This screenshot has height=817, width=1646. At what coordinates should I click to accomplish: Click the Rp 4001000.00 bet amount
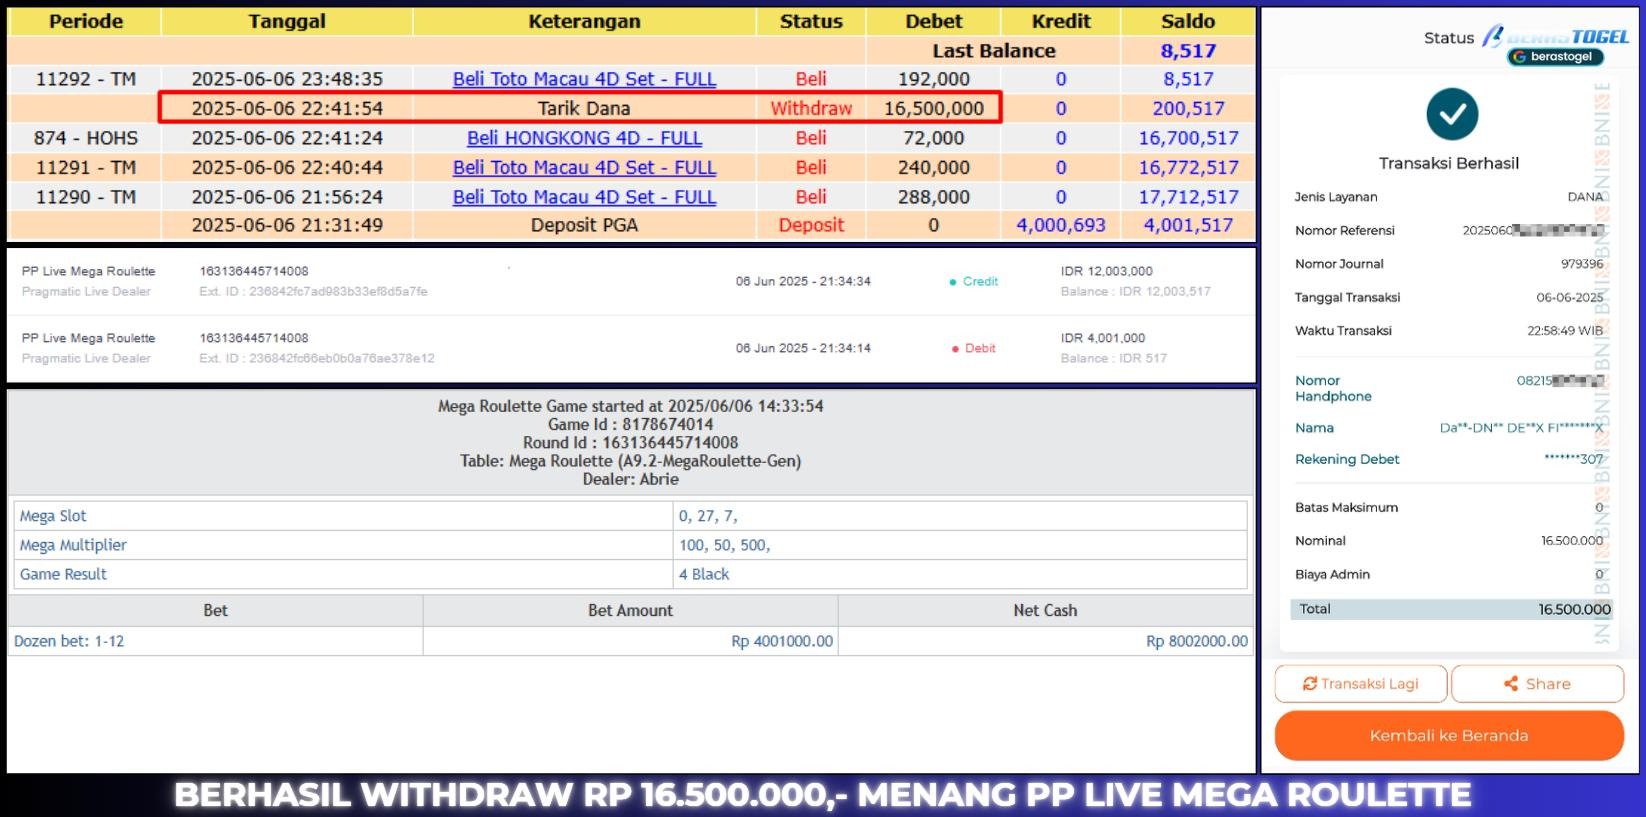tap(782, 641)
